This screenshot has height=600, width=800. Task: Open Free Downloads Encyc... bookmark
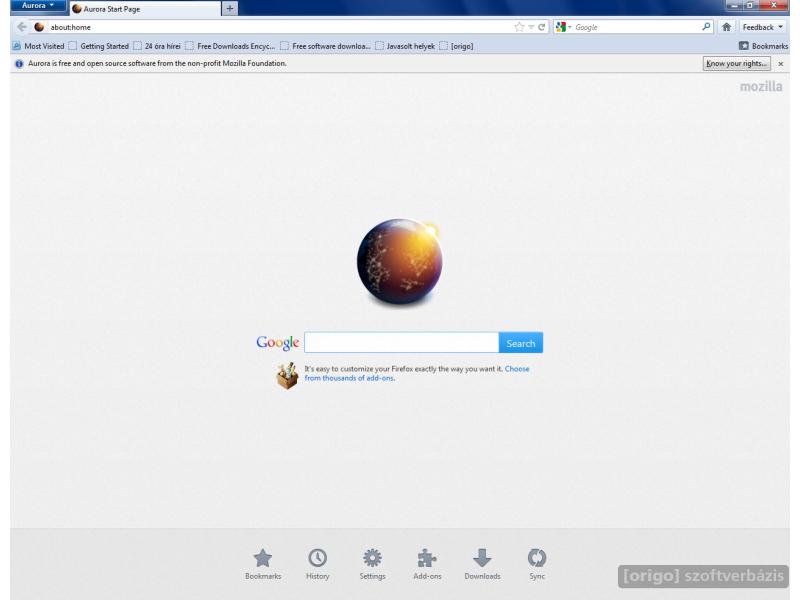point(231,46)
